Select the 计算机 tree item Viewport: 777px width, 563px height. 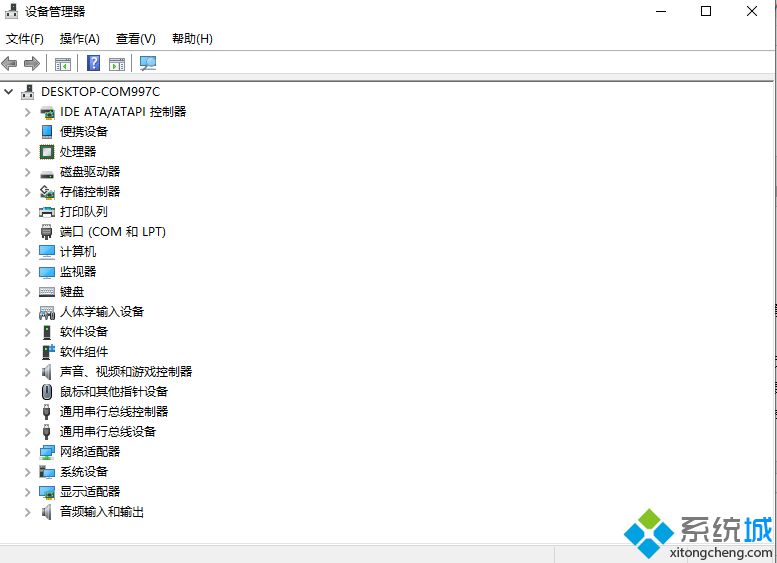(78, 252)
